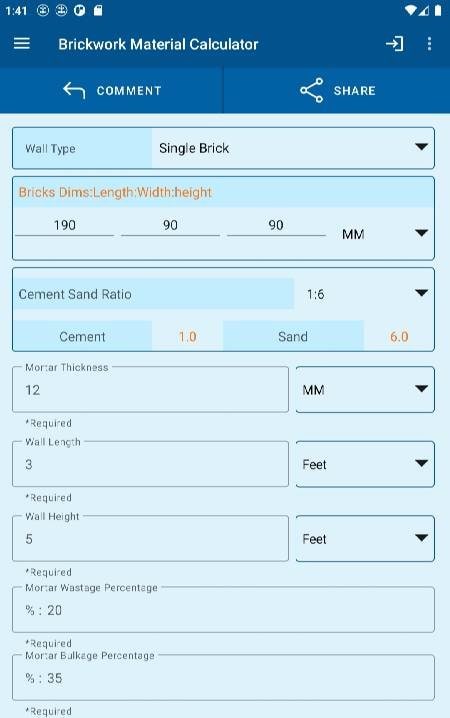Expand the Wall Type dropdown
Image resolution: width=450 pixels, height=718 pixels.
(x=293, y=148)
